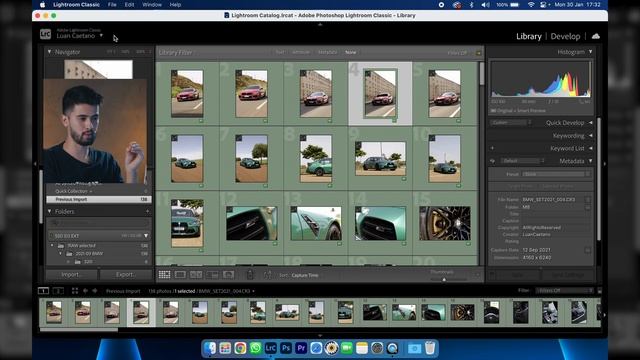Click the cloud sync icon
The image size is (640, 360).
point(596,36)
